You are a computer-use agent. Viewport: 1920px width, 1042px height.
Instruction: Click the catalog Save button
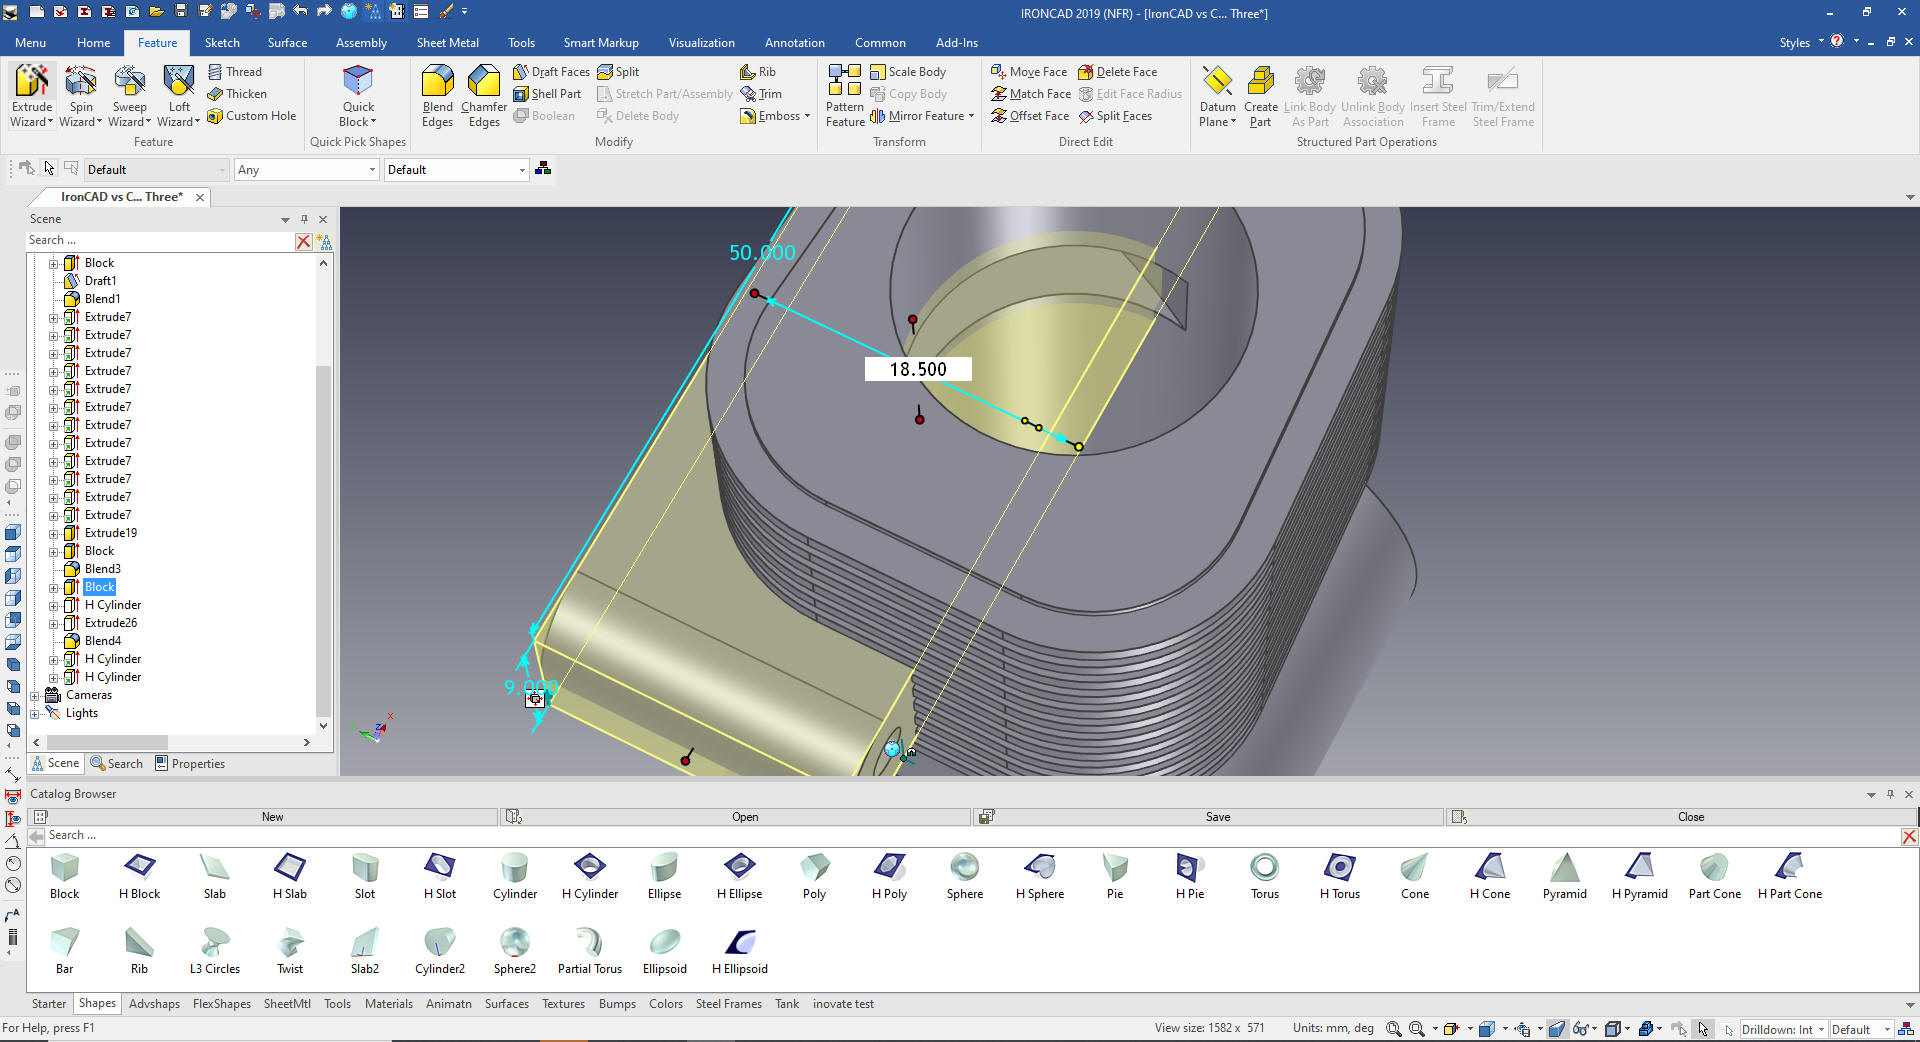1217,817
